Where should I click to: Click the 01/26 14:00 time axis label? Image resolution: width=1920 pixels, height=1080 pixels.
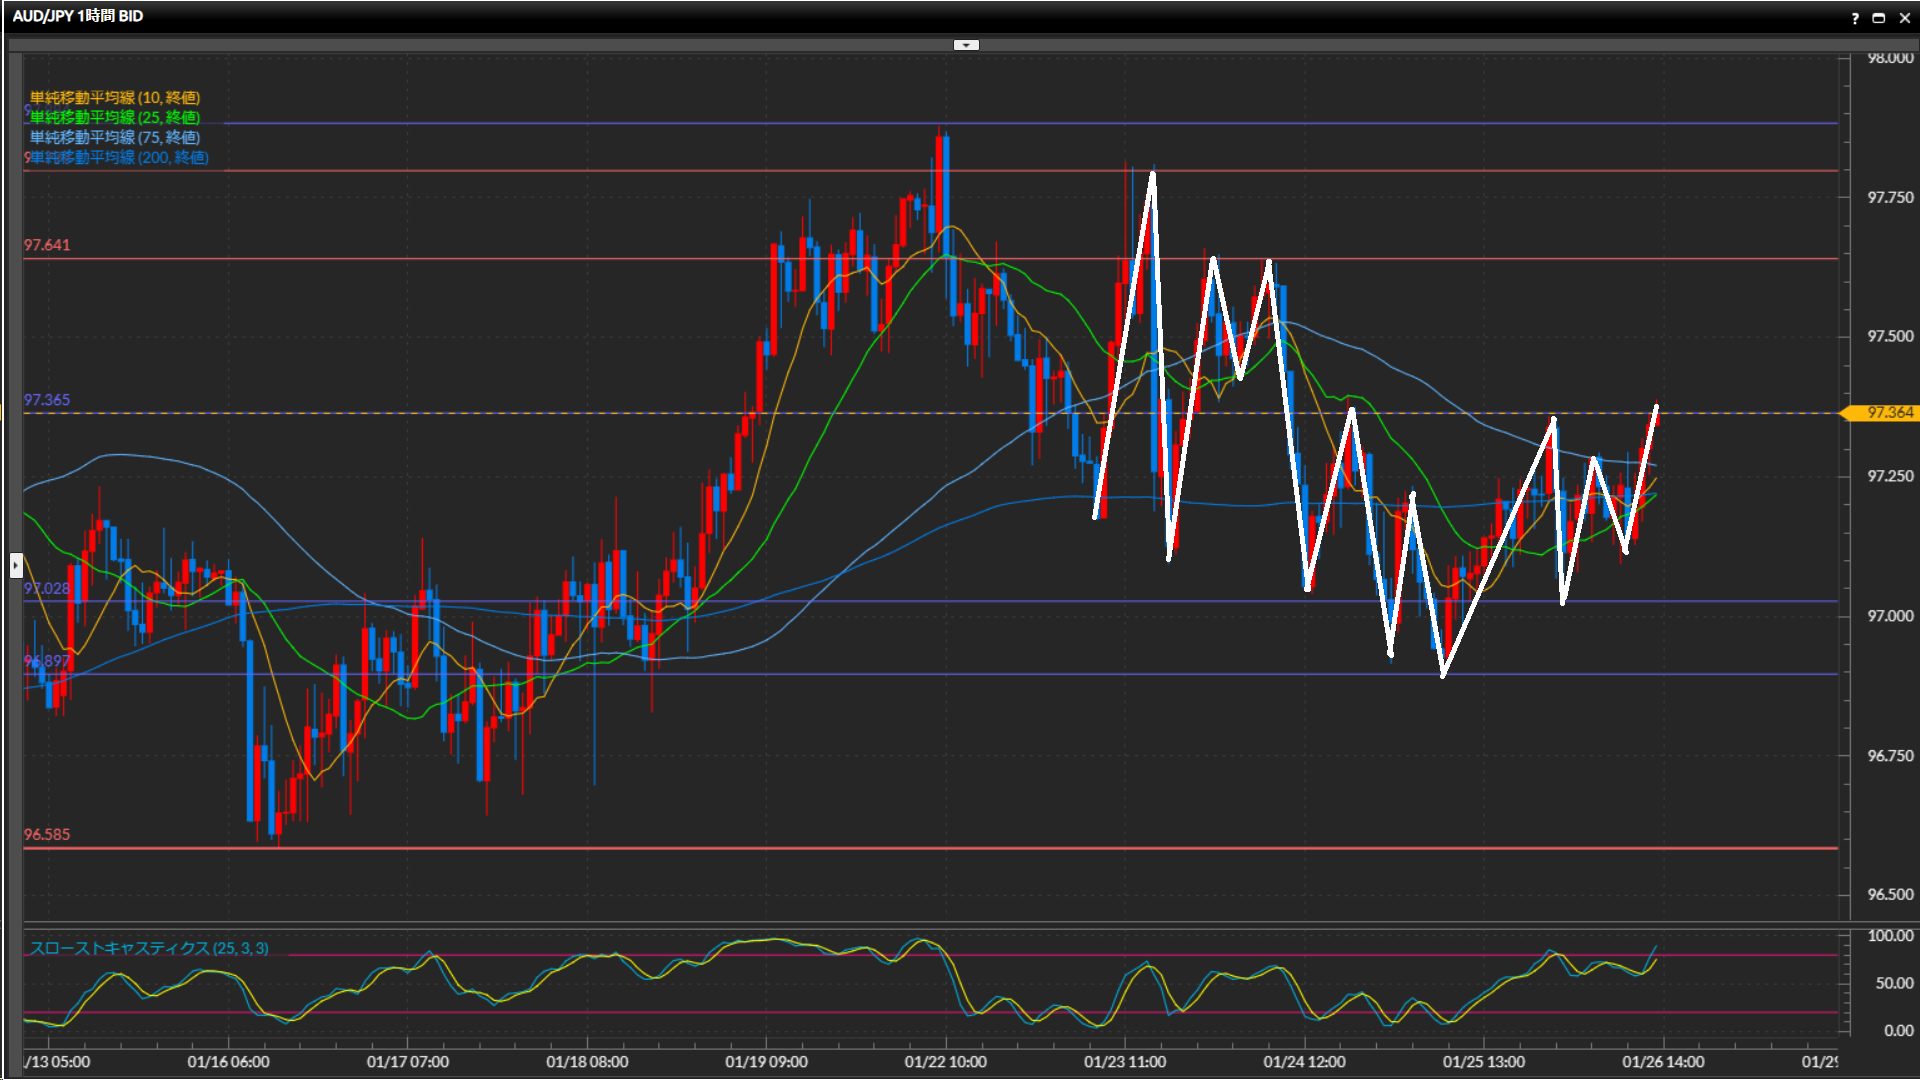[1662, 1062]
